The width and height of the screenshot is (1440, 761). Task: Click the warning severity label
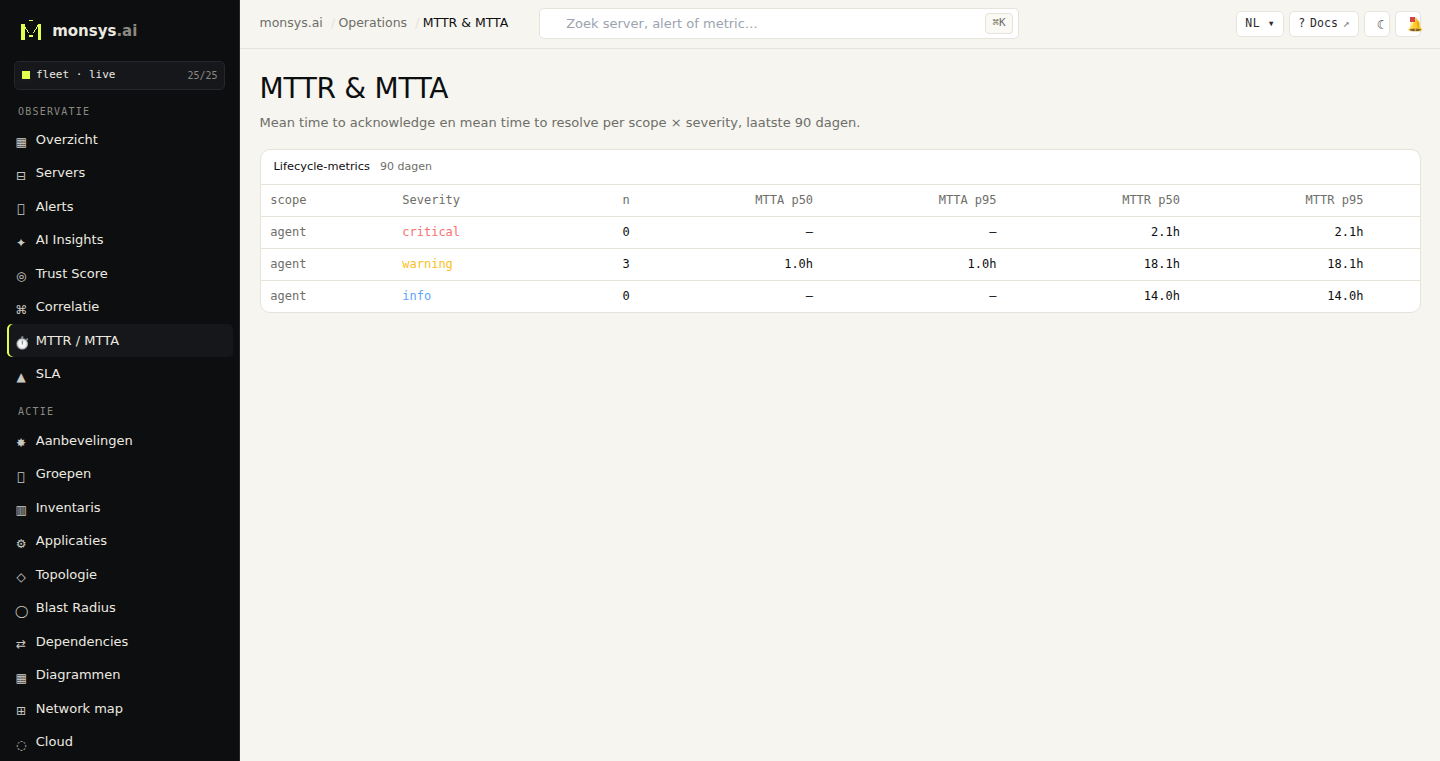(x=427, y=264)
